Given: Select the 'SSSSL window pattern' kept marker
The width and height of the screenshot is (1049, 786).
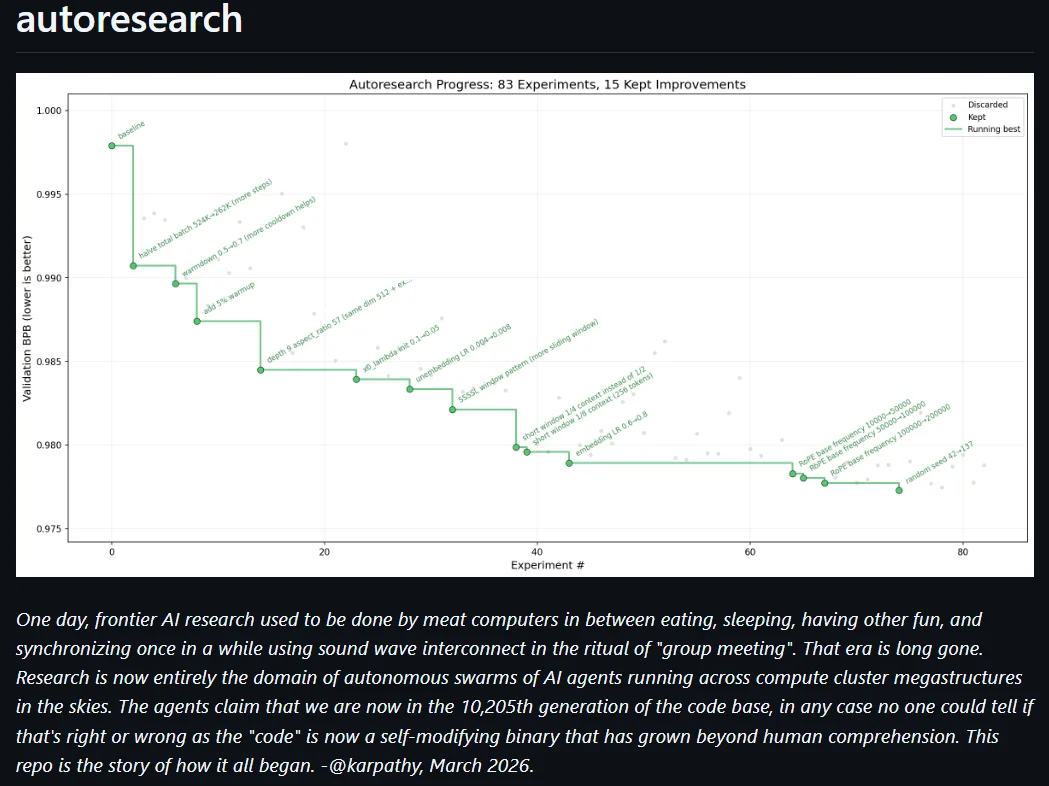Looking at the screenshot, I should click(453, 409).
